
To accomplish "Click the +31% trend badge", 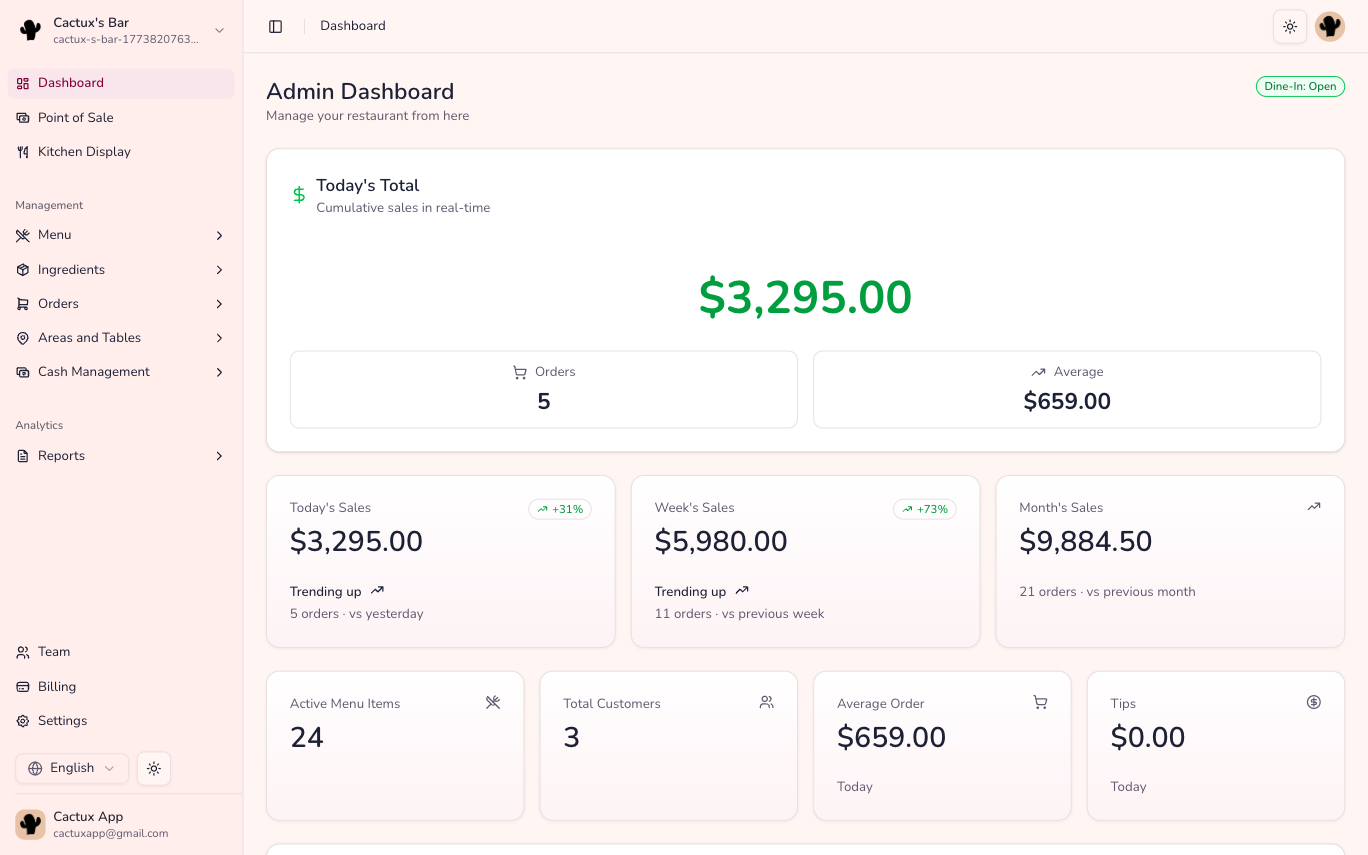I will tap(560, 509).
